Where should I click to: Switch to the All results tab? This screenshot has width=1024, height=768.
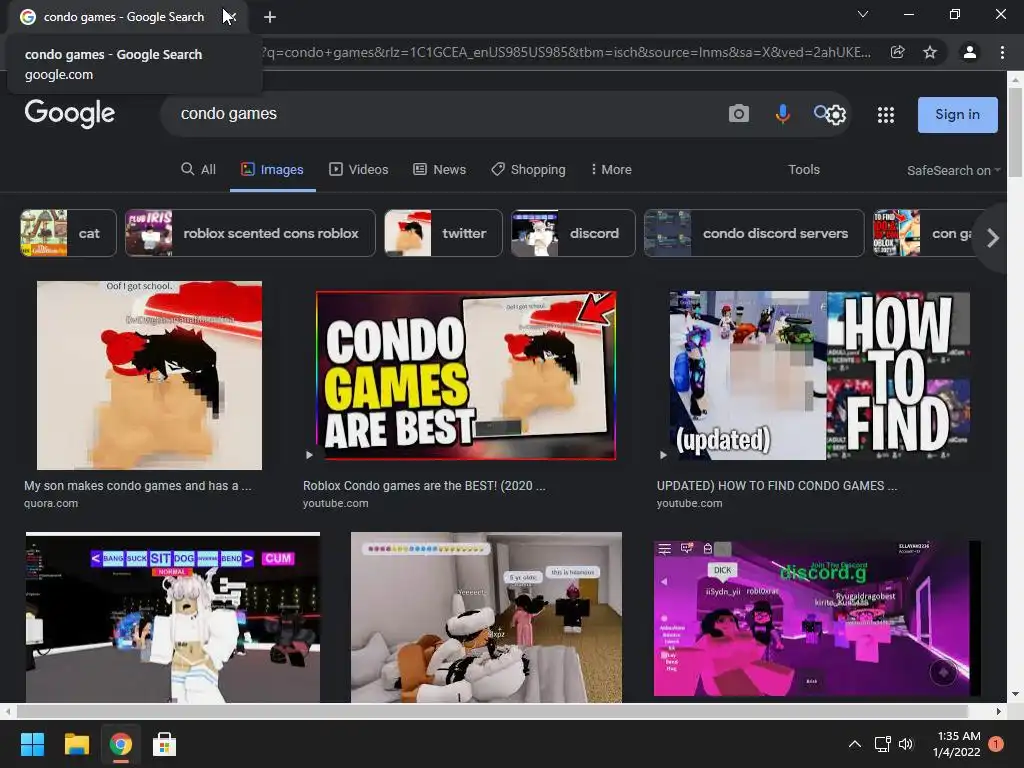point(199,170)
